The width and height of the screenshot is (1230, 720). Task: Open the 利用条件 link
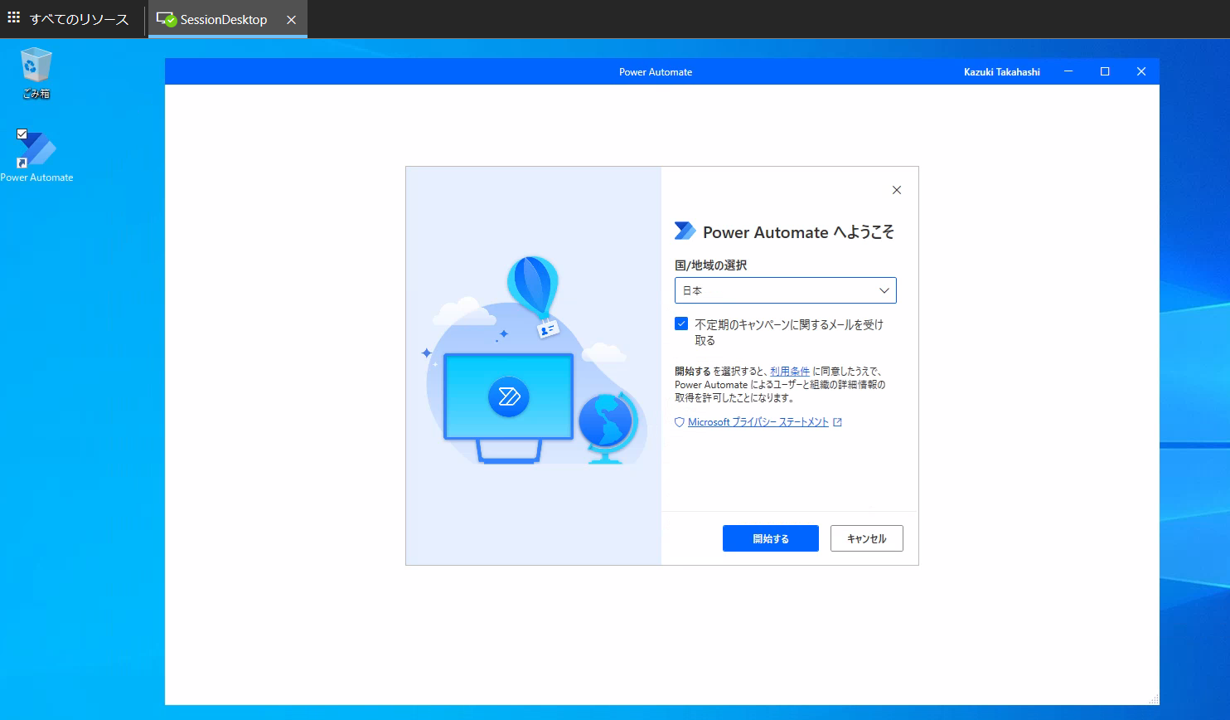[x=789, y=370]
